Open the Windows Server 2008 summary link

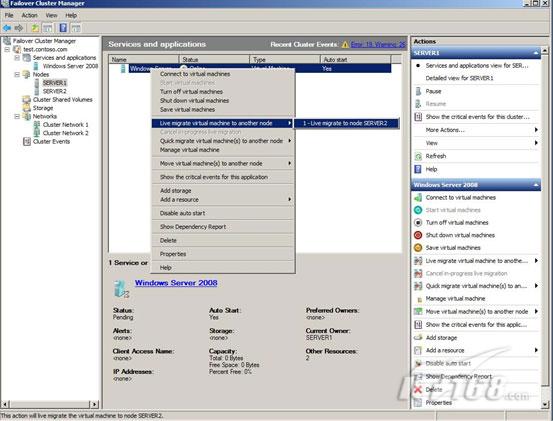(176, 283)
